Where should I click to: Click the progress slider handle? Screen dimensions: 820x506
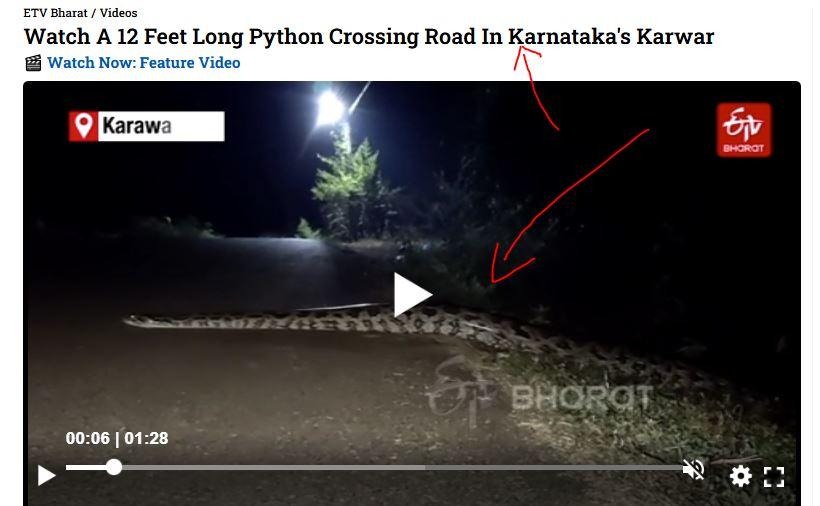pyautogui.click(x=113, y=467)
